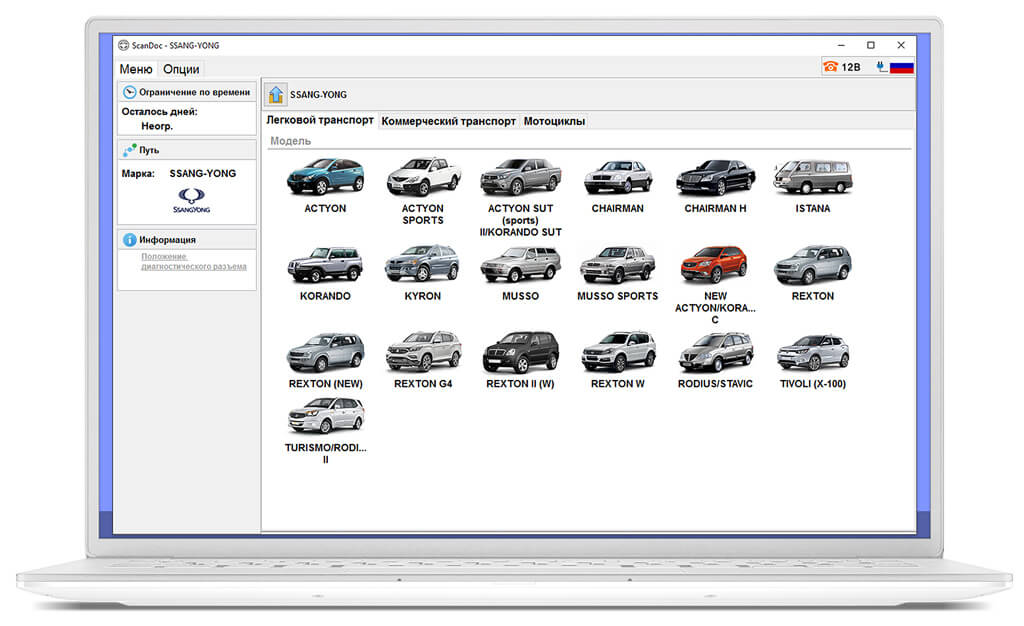Choose the KORANDO model icon
The height and width of the screenshot is (626, 1024).
pos(325,264)
